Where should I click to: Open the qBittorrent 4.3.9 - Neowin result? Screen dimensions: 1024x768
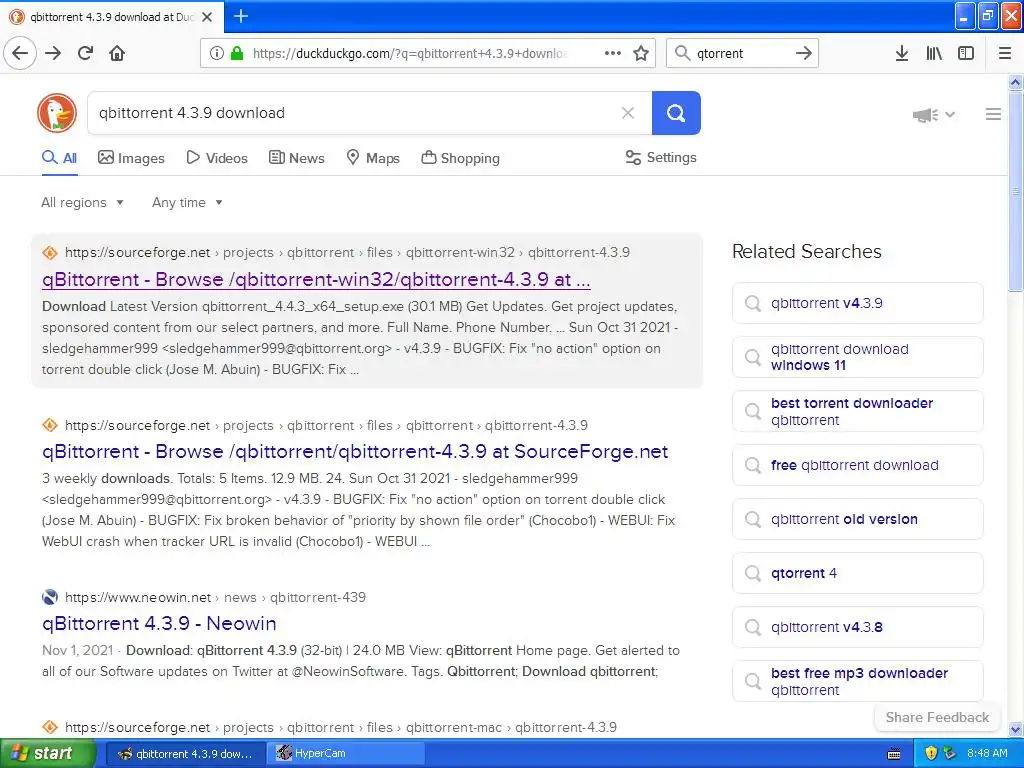[159, 623]
